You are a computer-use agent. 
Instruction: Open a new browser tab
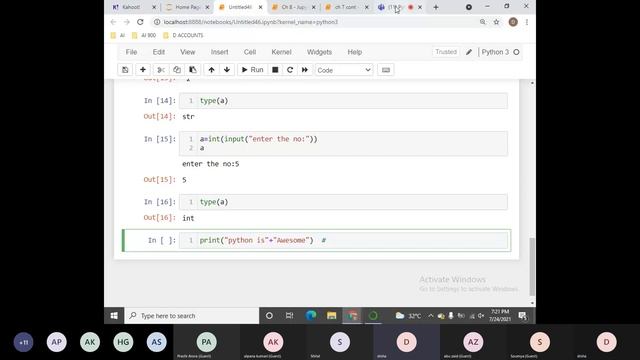click(436, 7)
